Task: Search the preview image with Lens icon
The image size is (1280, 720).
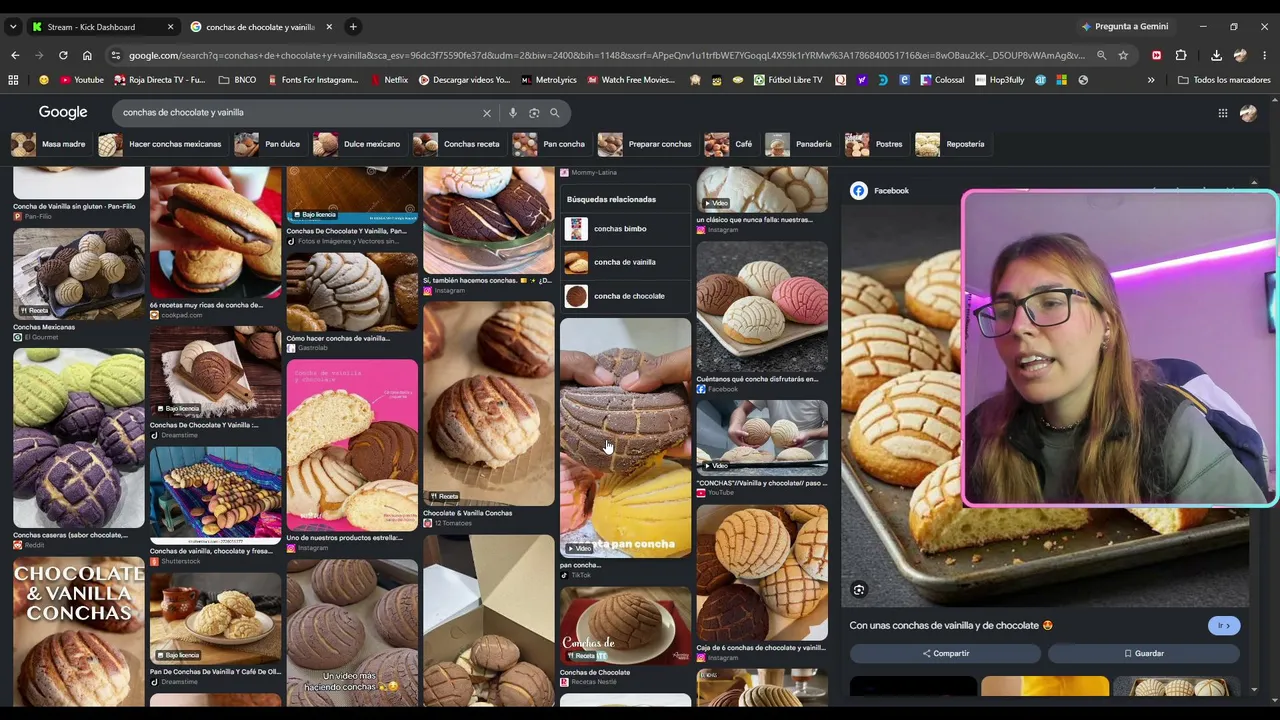Action: [x=858, y=590]
